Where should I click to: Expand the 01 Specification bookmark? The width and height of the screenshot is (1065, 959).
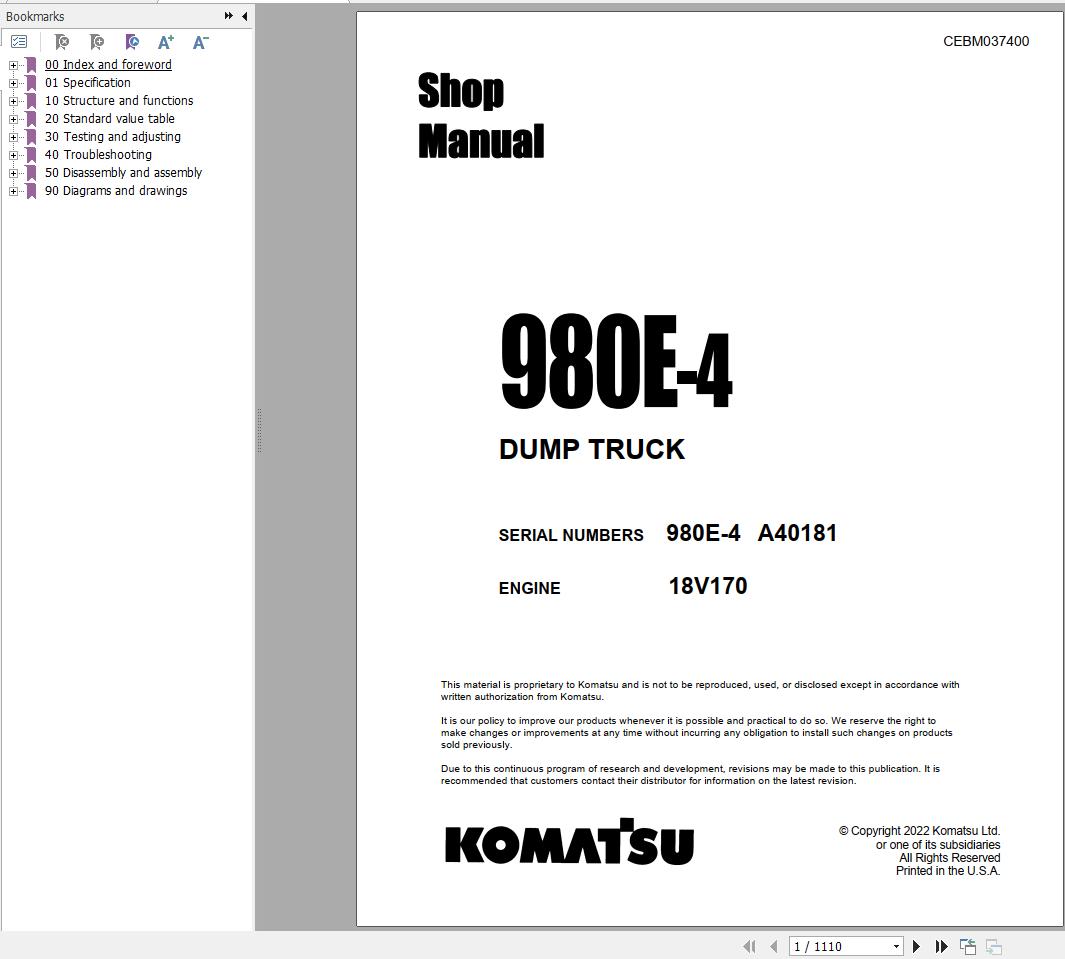[13, 83]
